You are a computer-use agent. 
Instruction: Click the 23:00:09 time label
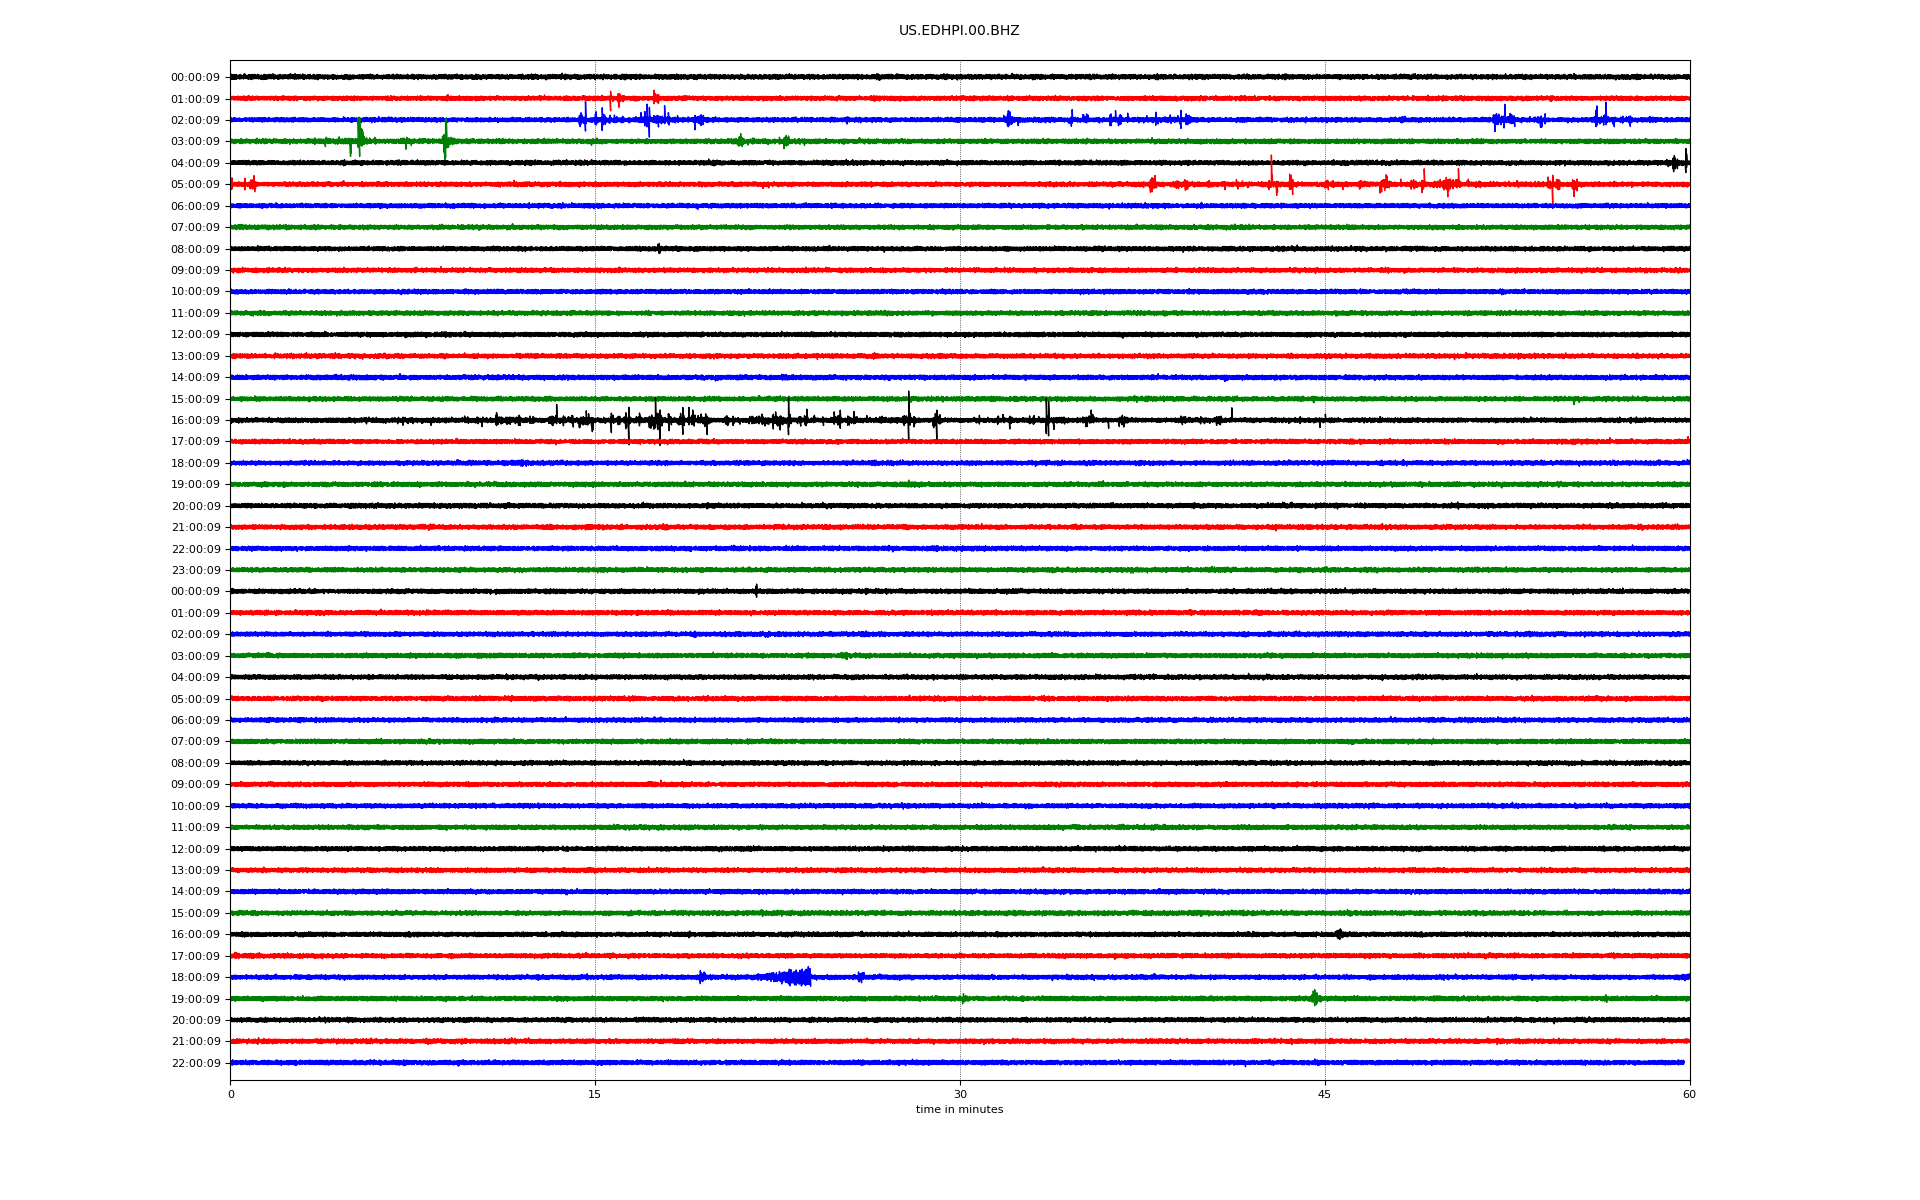[x=195, y=570]
